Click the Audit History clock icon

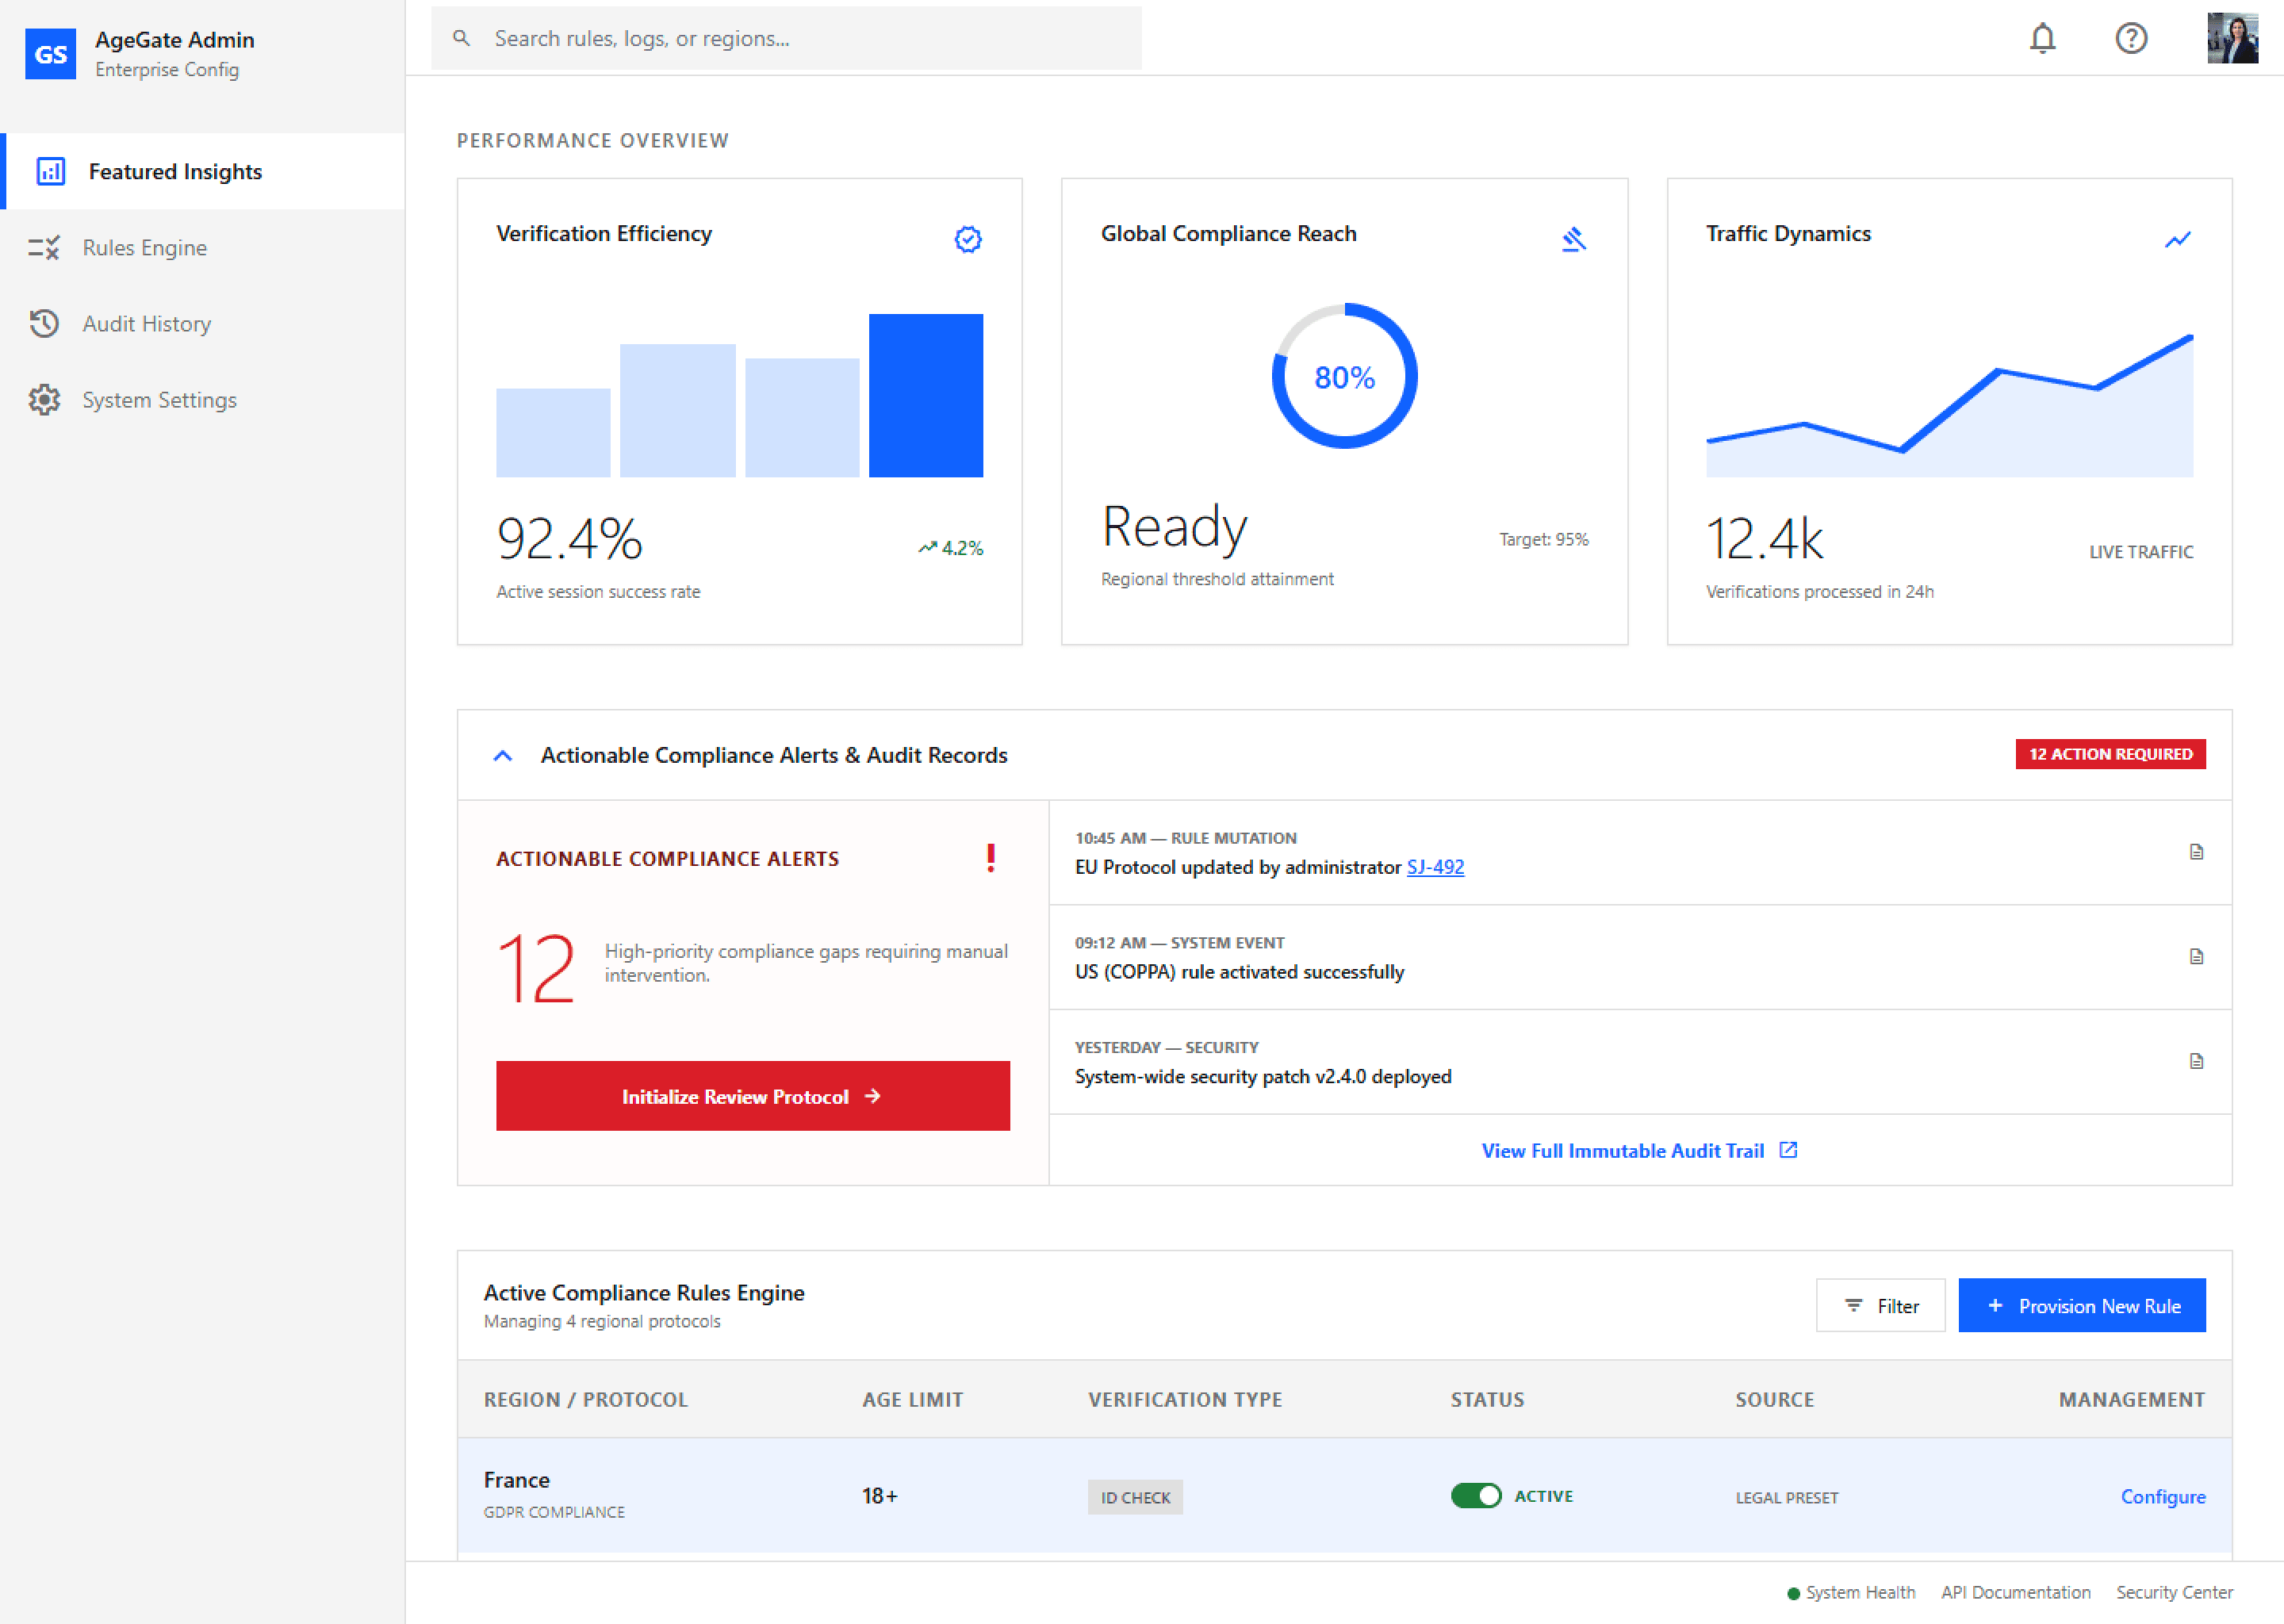coord(44,323)
